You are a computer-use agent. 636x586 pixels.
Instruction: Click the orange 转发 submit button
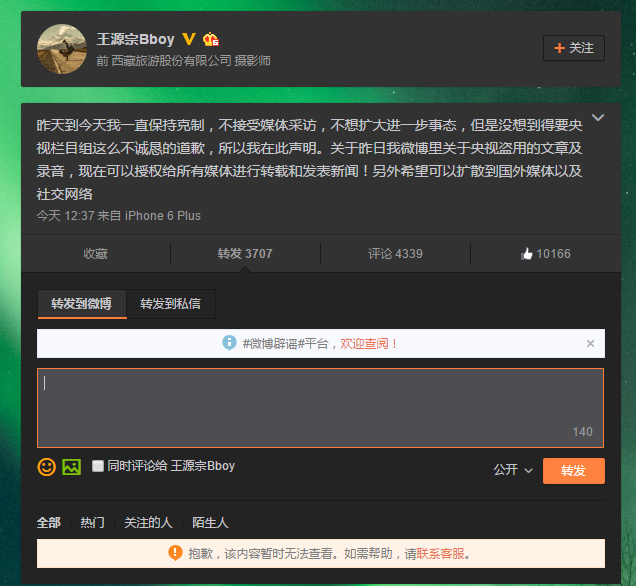(574, 470)
